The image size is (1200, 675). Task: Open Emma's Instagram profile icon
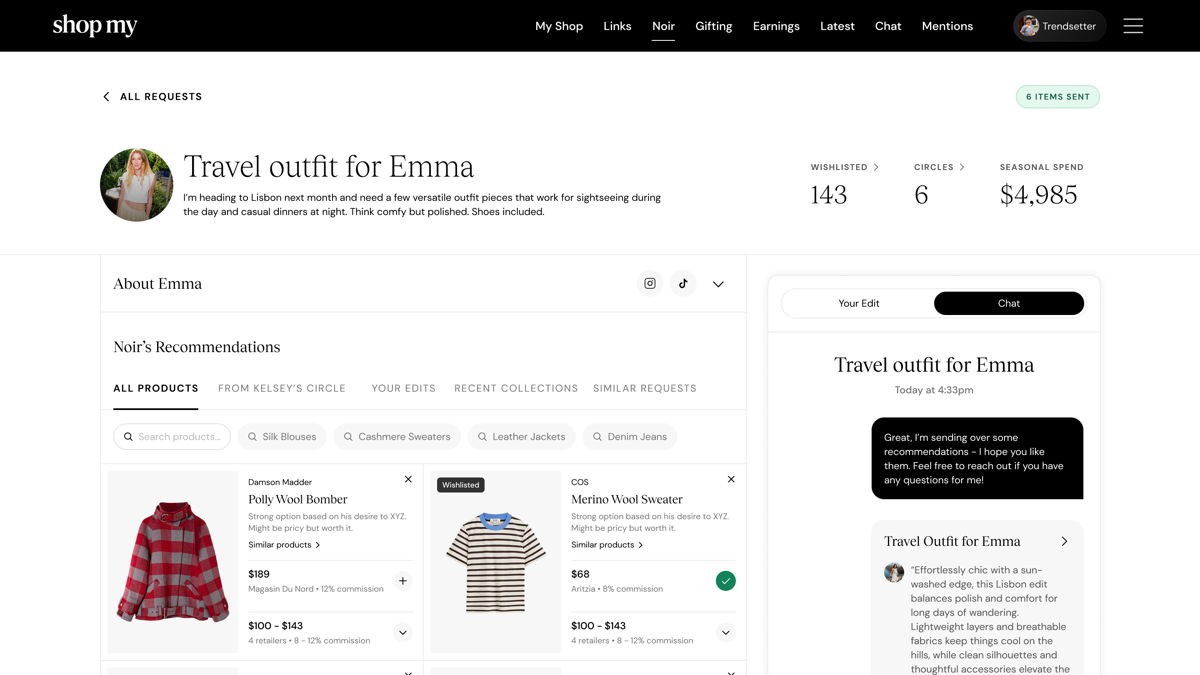click(650, 284)
